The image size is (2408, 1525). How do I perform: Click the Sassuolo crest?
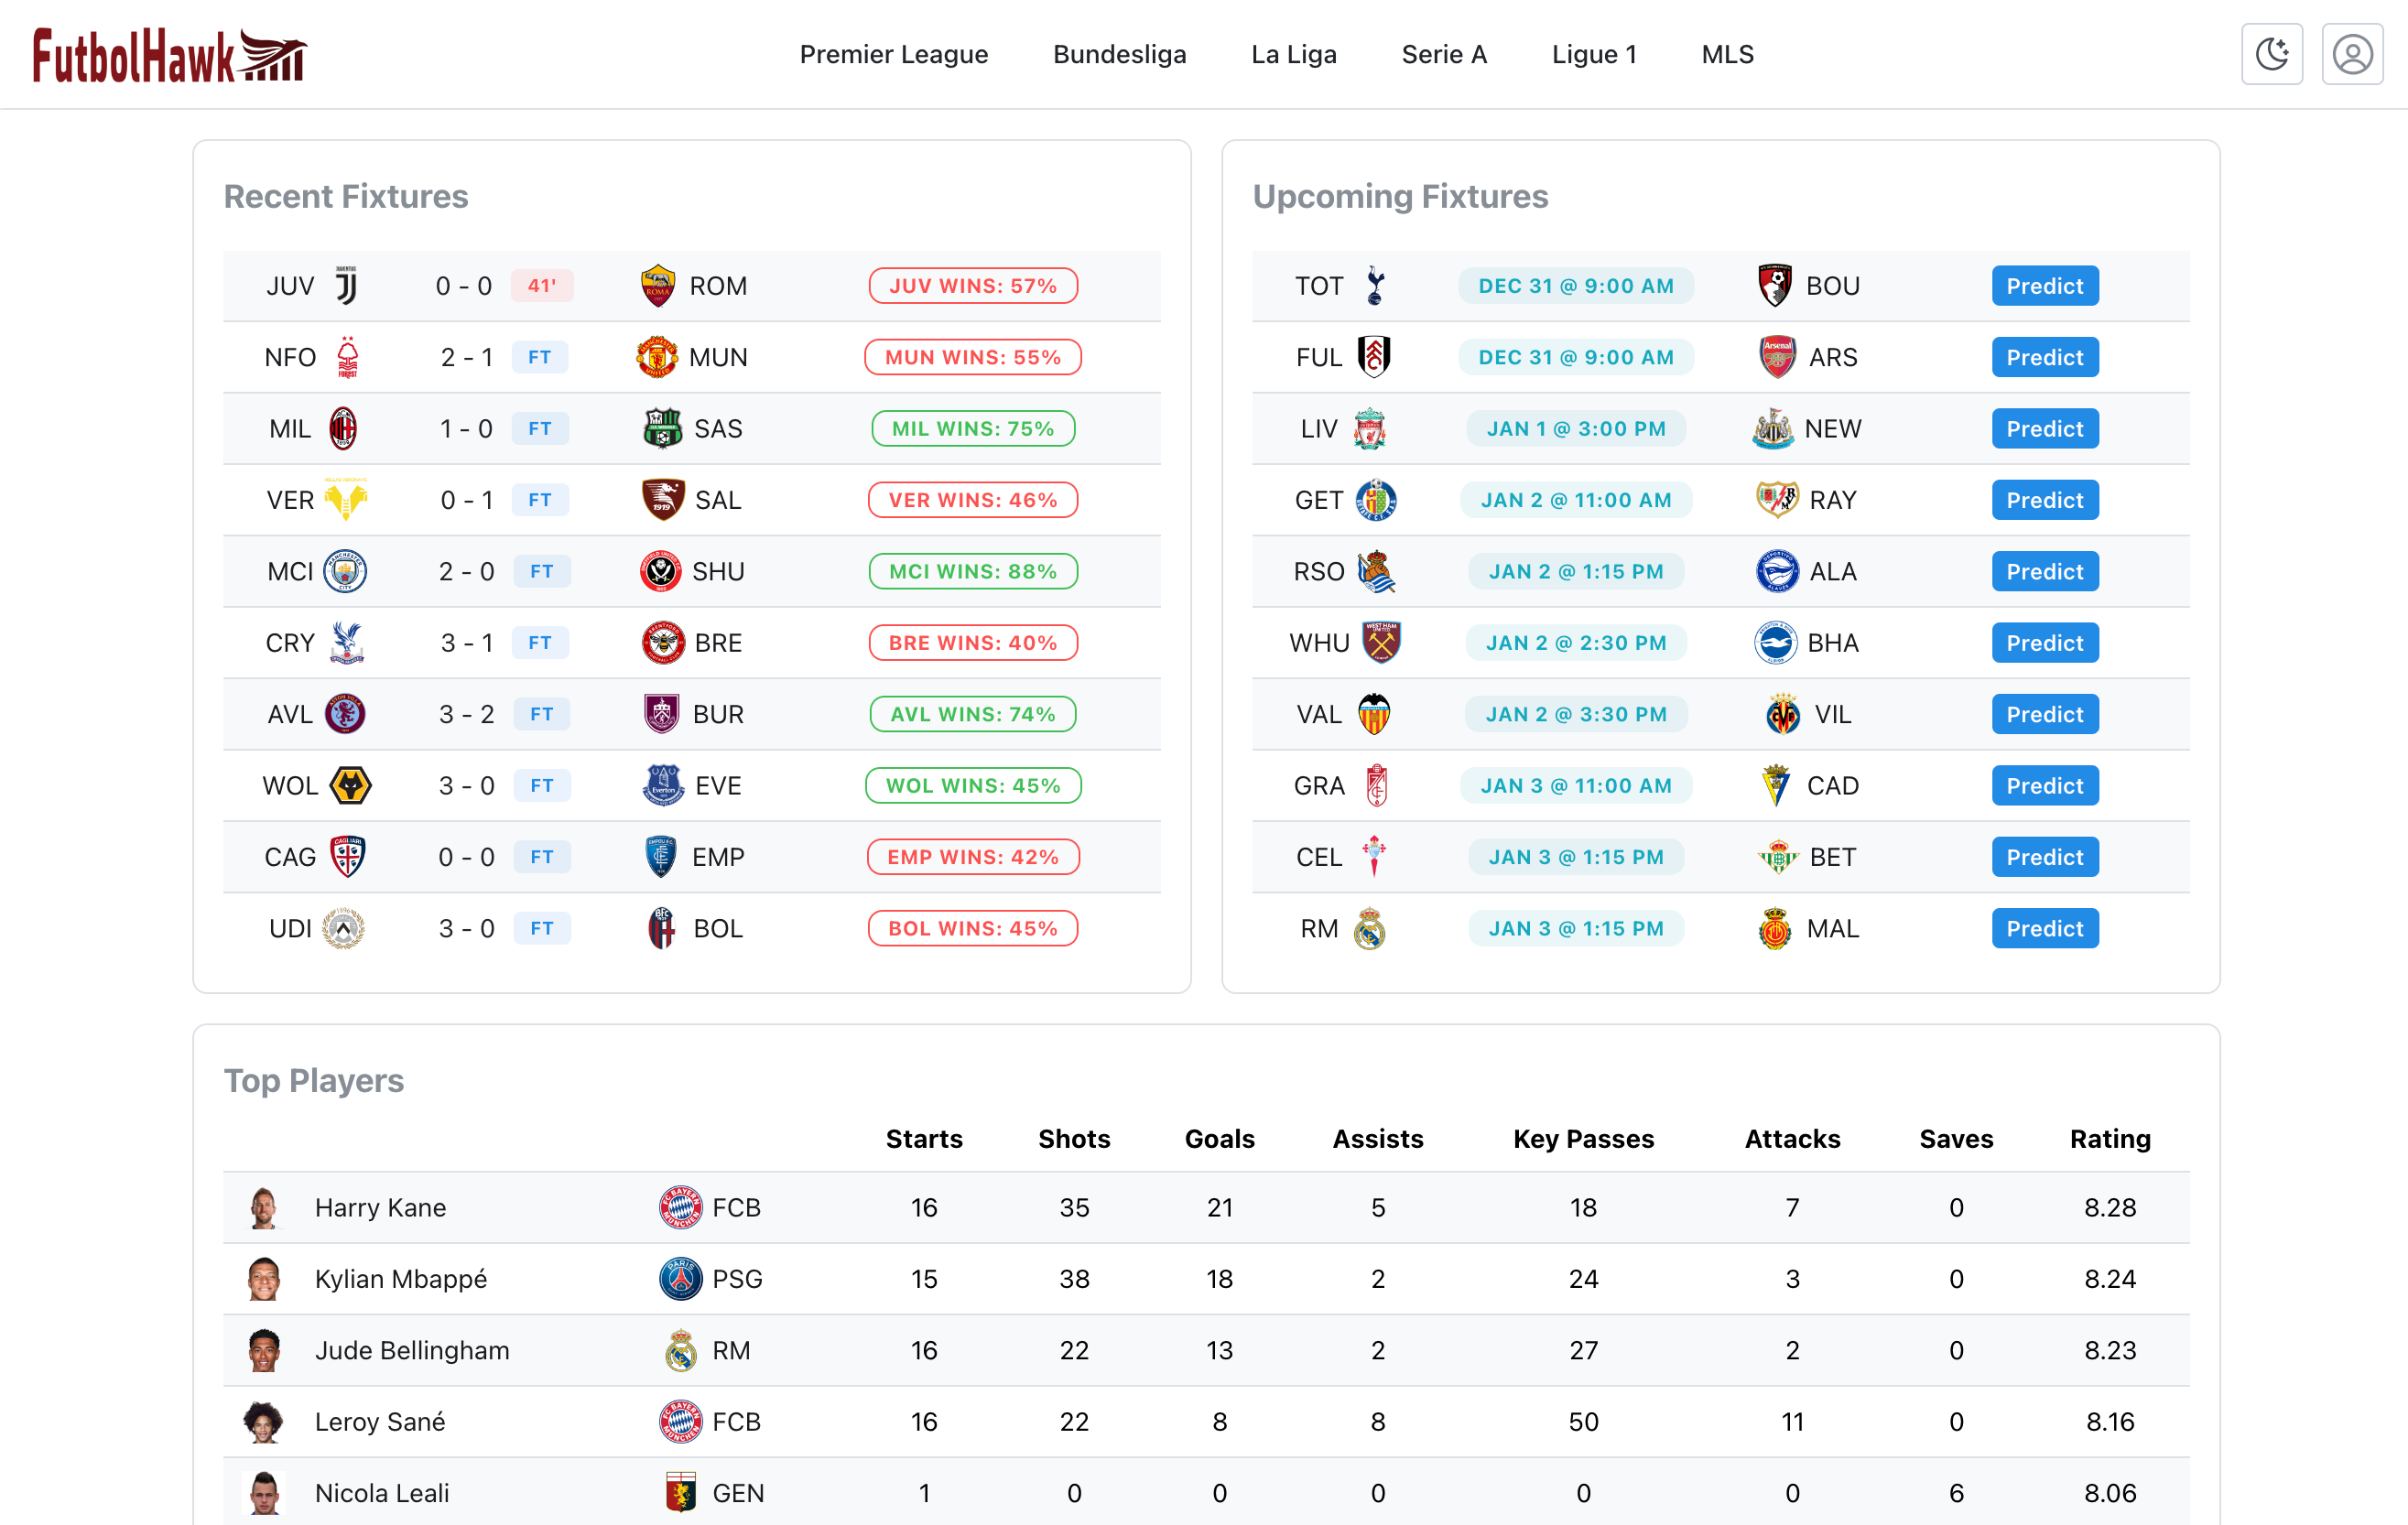[x=662, y=429]
